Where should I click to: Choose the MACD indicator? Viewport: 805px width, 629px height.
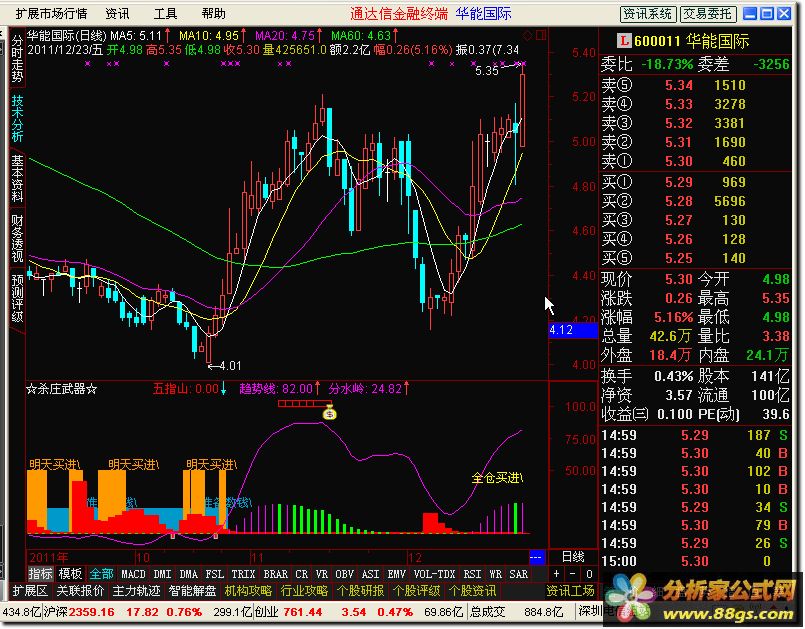click(133, 574)
